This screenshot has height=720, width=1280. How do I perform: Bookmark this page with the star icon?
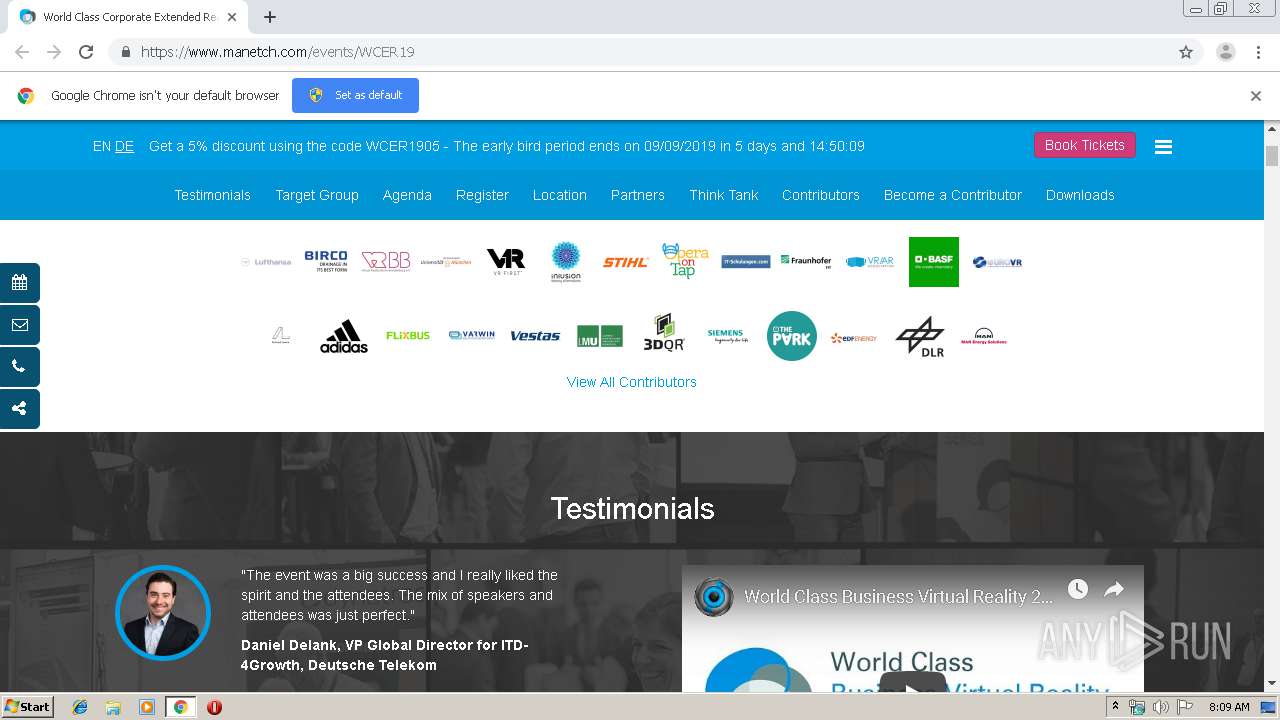(1186, 52)
